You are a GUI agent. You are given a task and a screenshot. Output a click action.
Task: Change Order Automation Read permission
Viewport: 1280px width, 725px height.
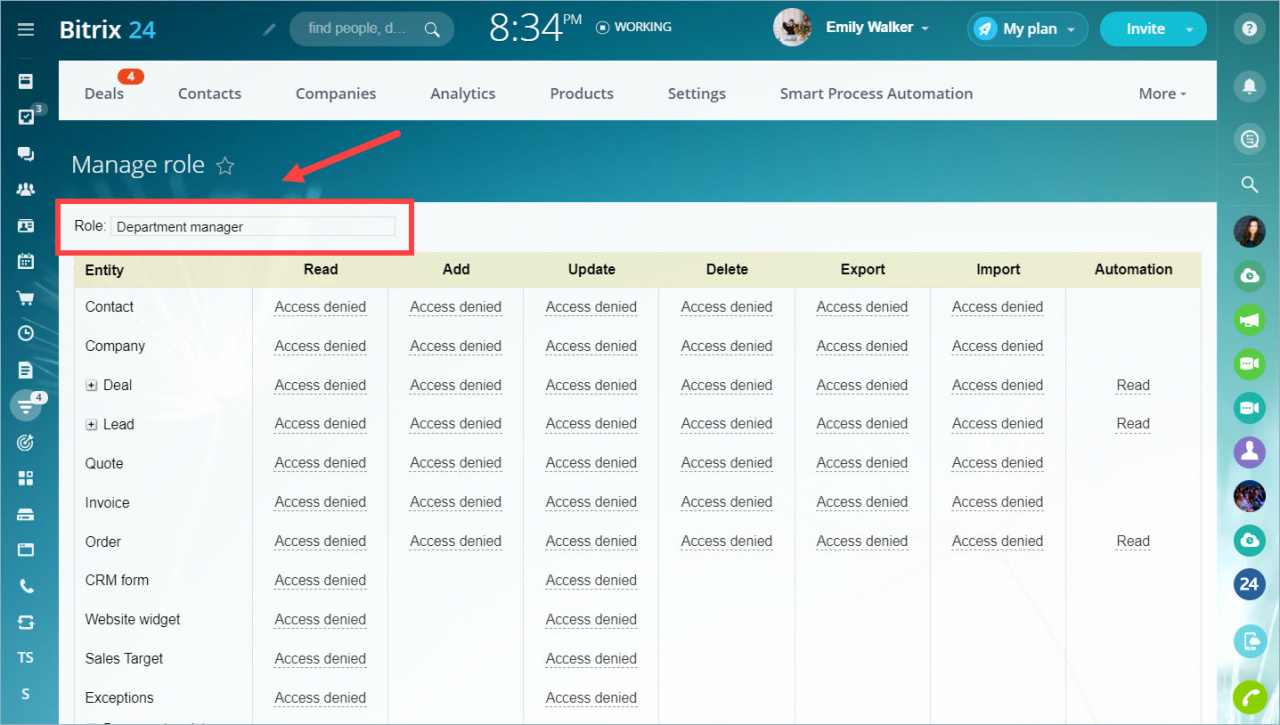1133,541
